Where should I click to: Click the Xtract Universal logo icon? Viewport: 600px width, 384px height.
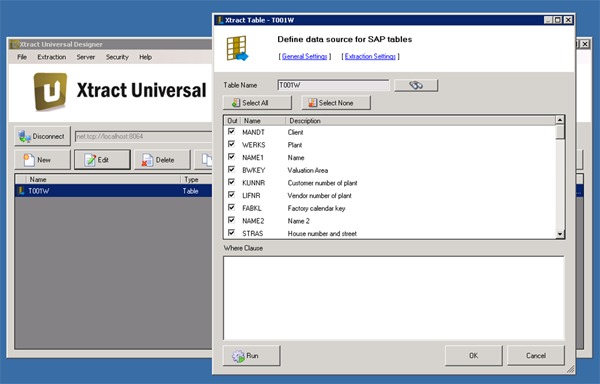(50, 92)
